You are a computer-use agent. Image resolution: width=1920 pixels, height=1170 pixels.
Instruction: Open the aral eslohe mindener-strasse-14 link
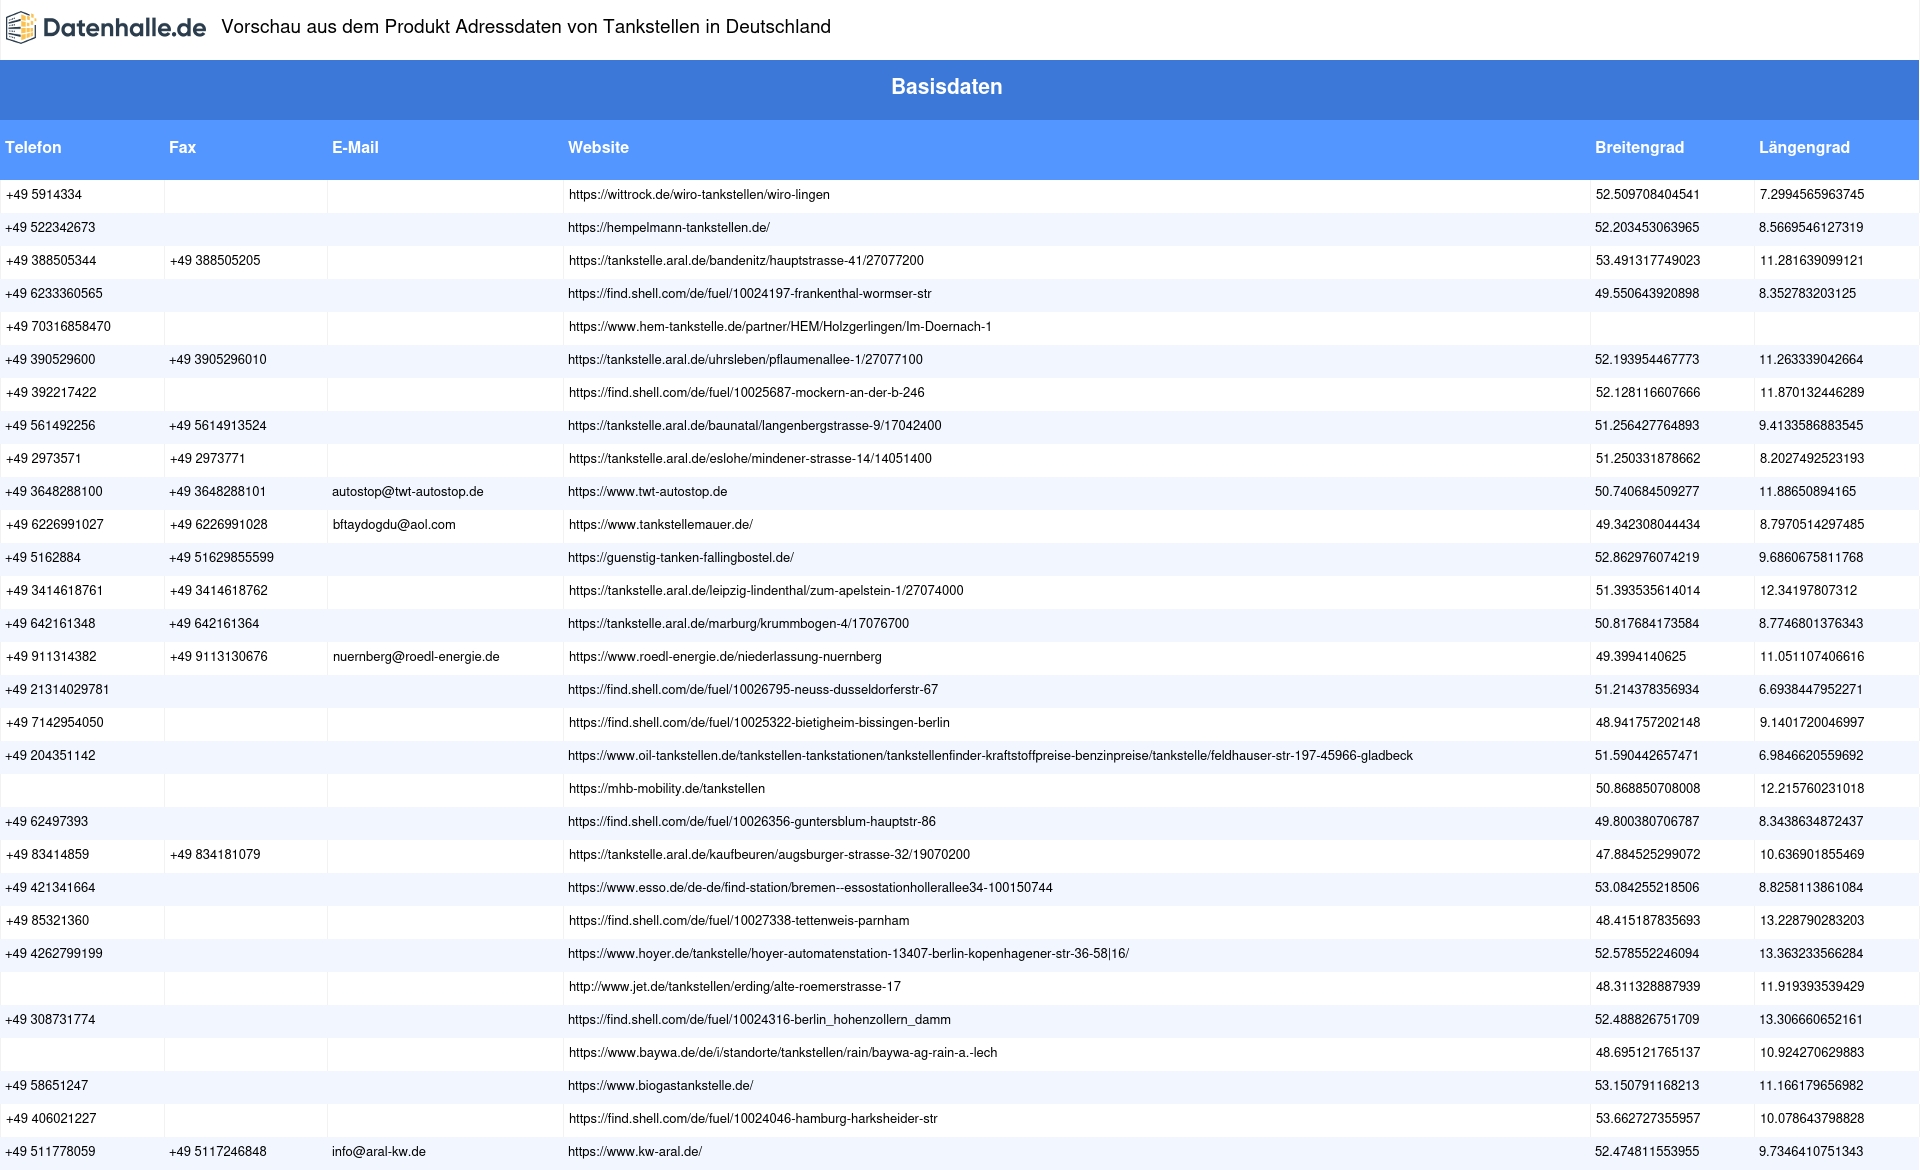750,459
